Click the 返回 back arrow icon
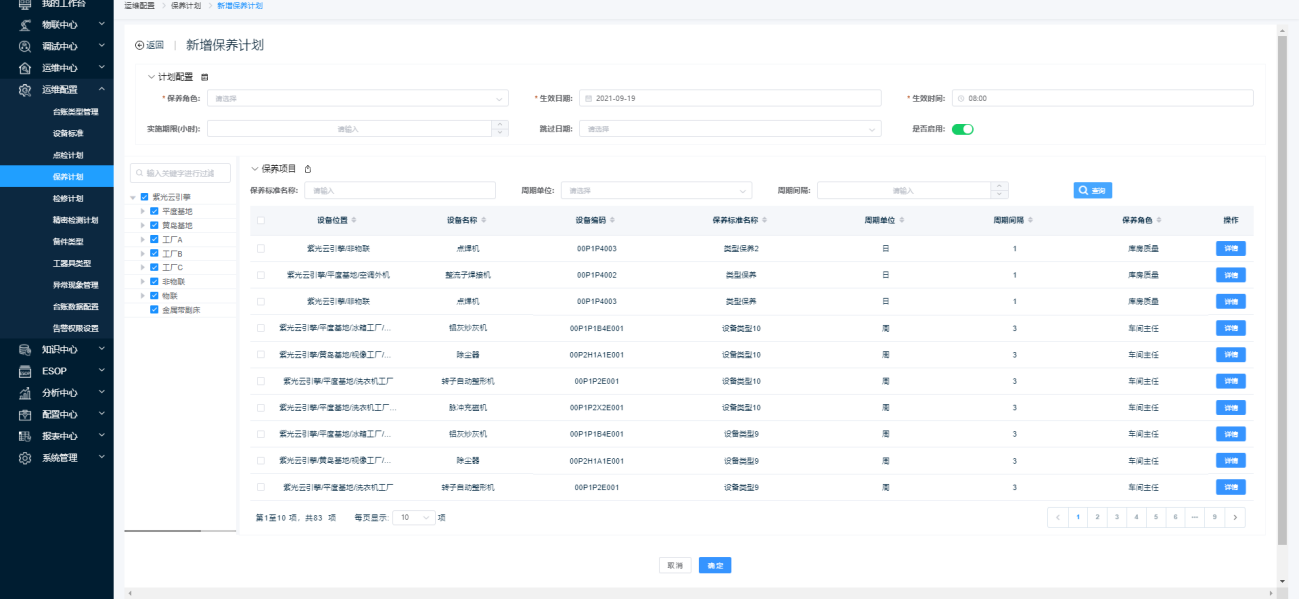The width and height of the screenshot is (1299, 599). point(140,45)
